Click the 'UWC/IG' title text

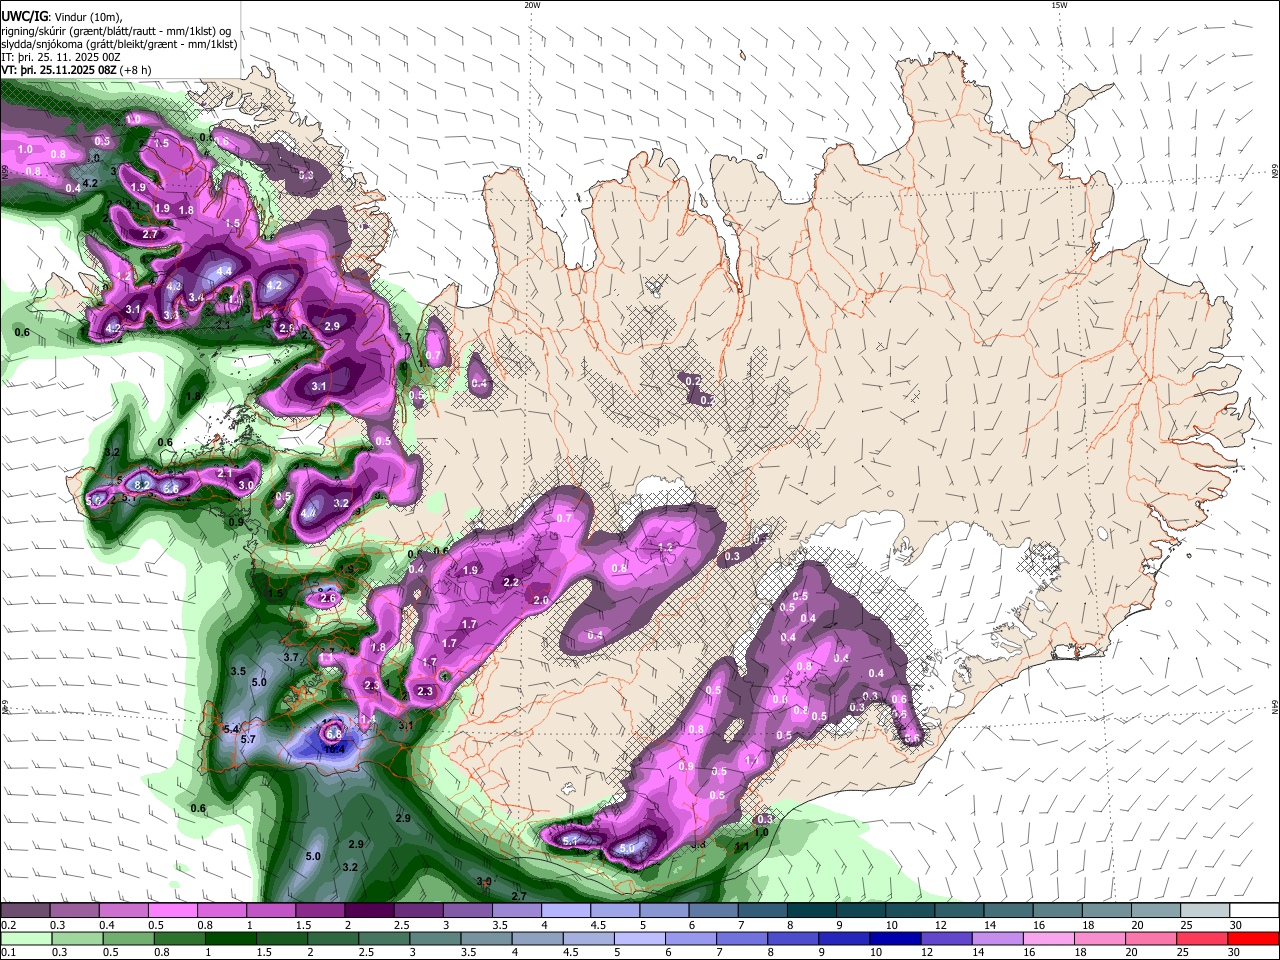click(24, 16)
